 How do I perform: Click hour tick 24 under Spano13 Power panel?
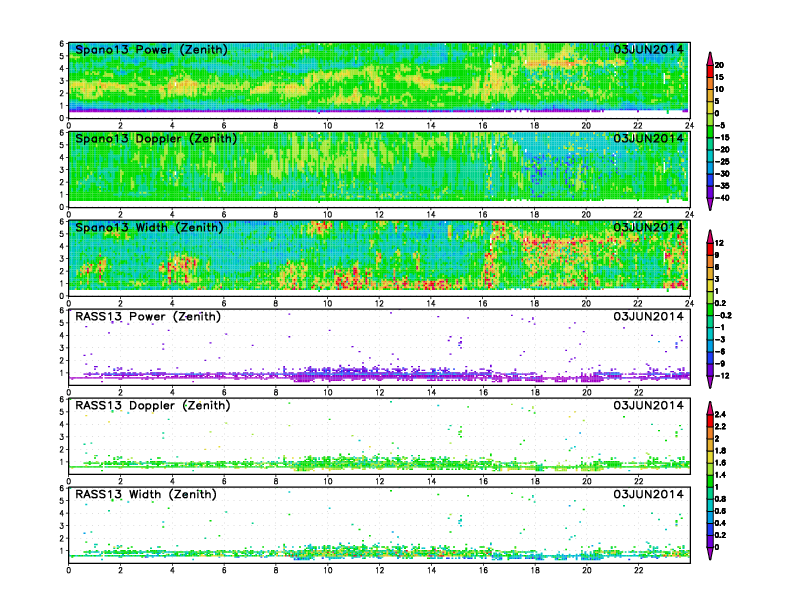pos(689,126)
